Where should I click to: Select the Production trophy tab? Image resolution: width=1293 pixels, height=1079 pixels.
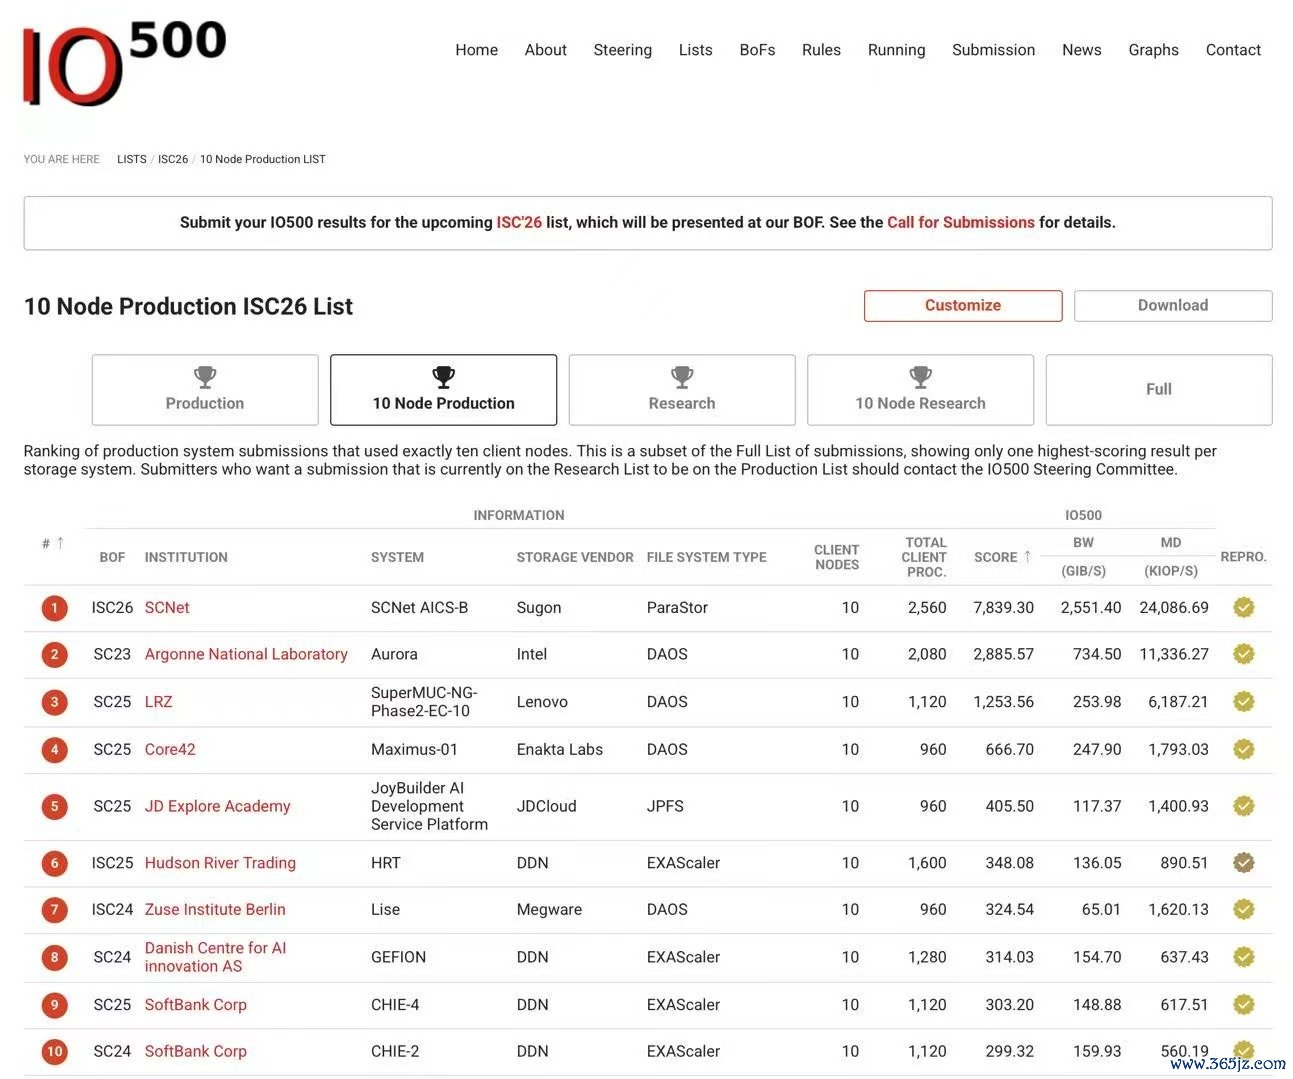(205, 390)
